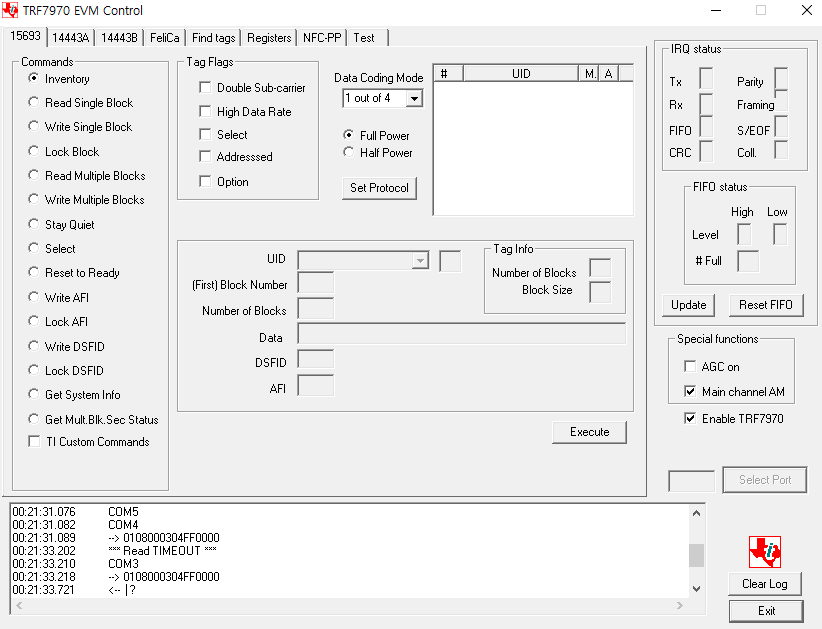
Task: Open the Find tags tab
Action: coord(213,38)
